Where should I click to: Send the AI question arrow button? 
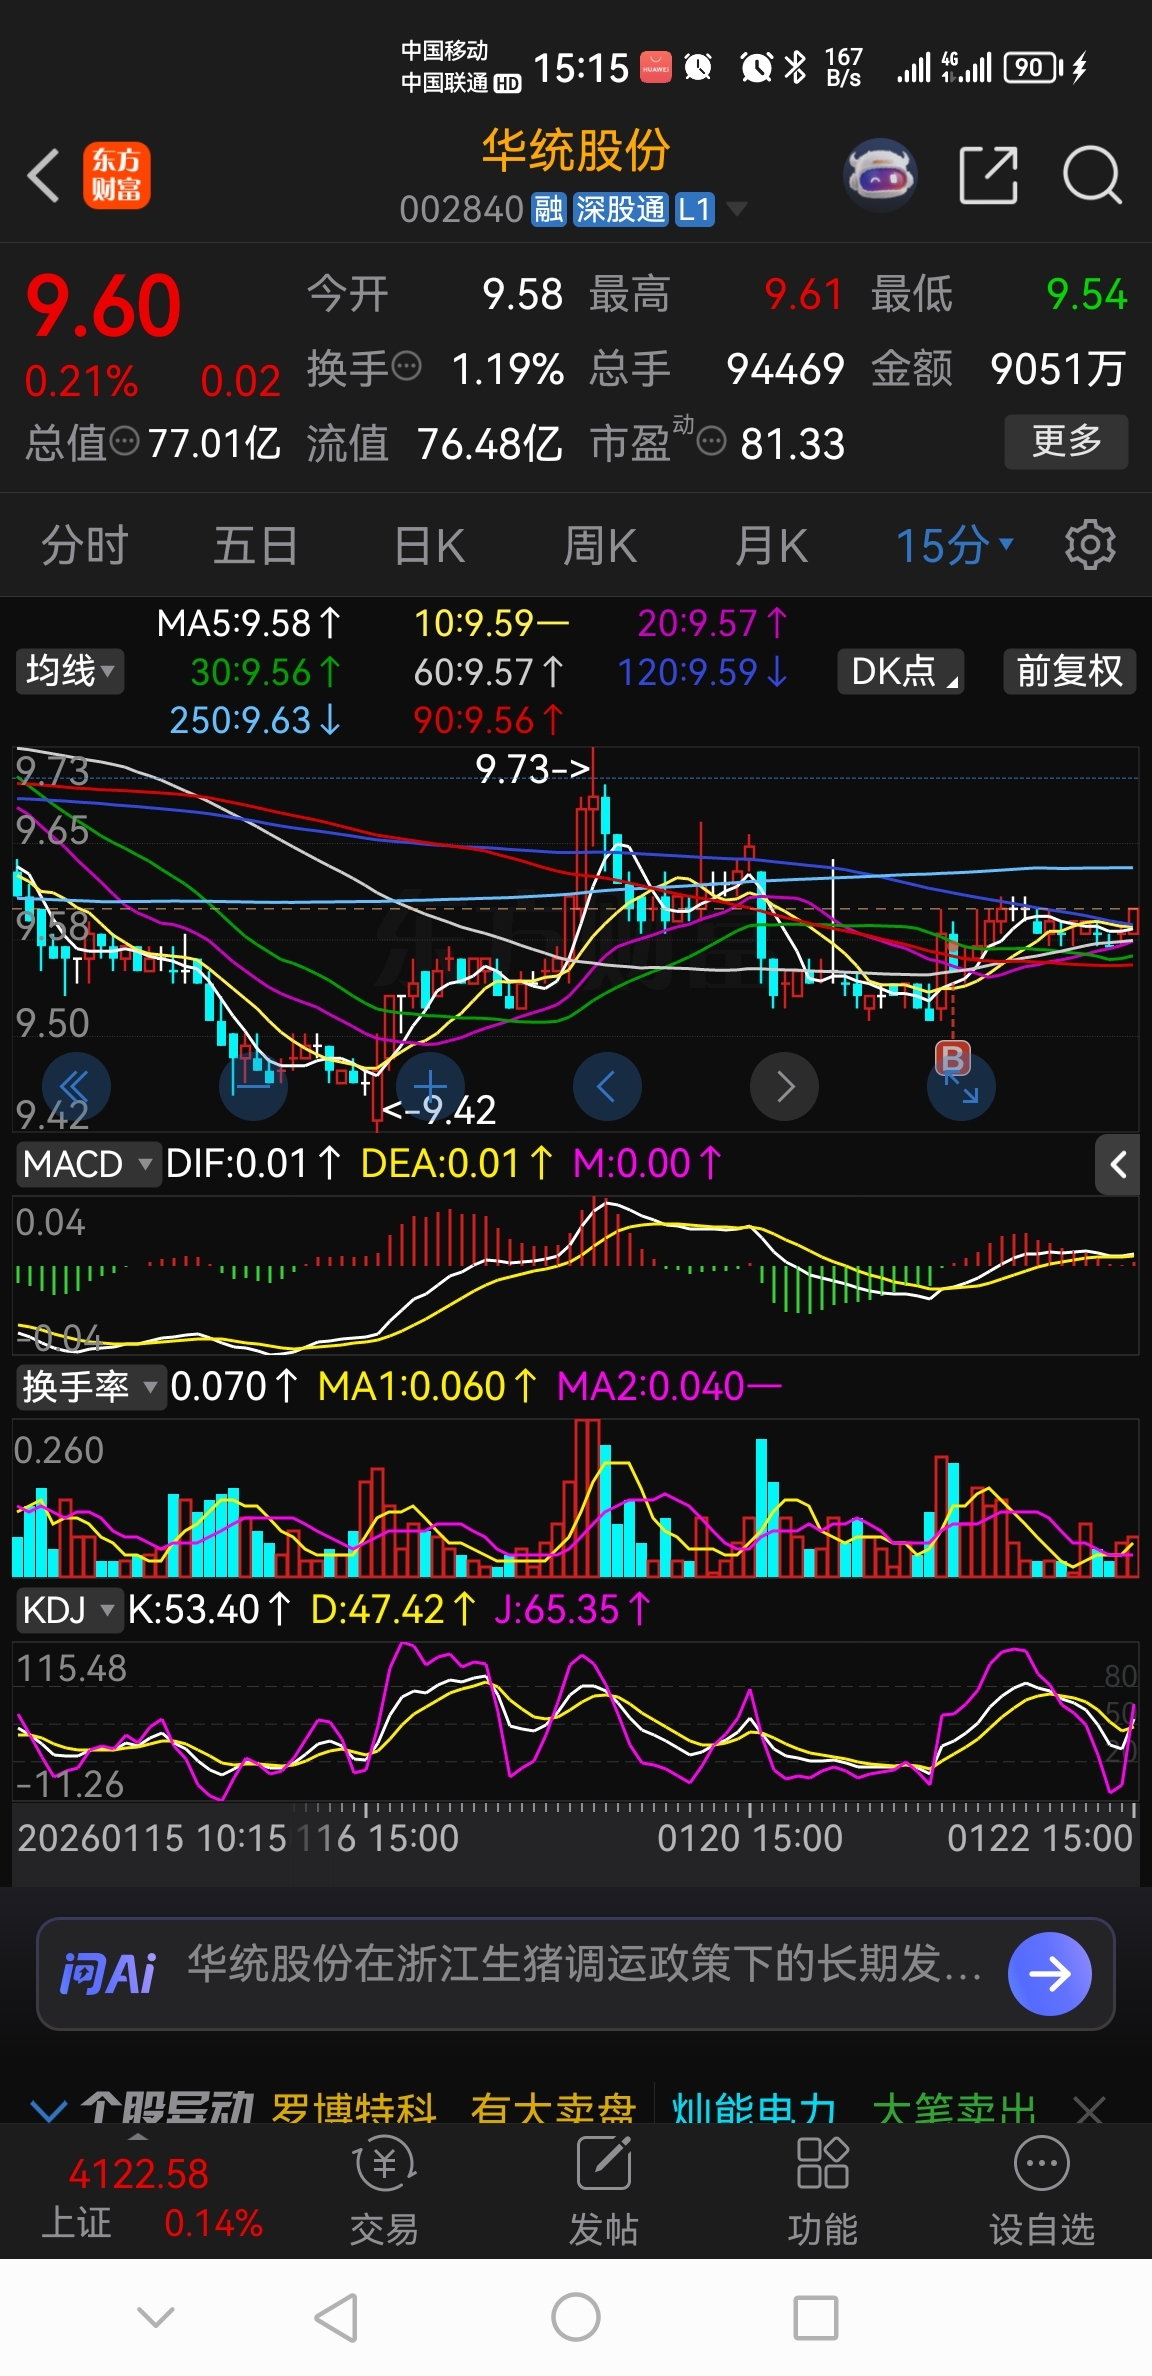pos(1049,1973)
